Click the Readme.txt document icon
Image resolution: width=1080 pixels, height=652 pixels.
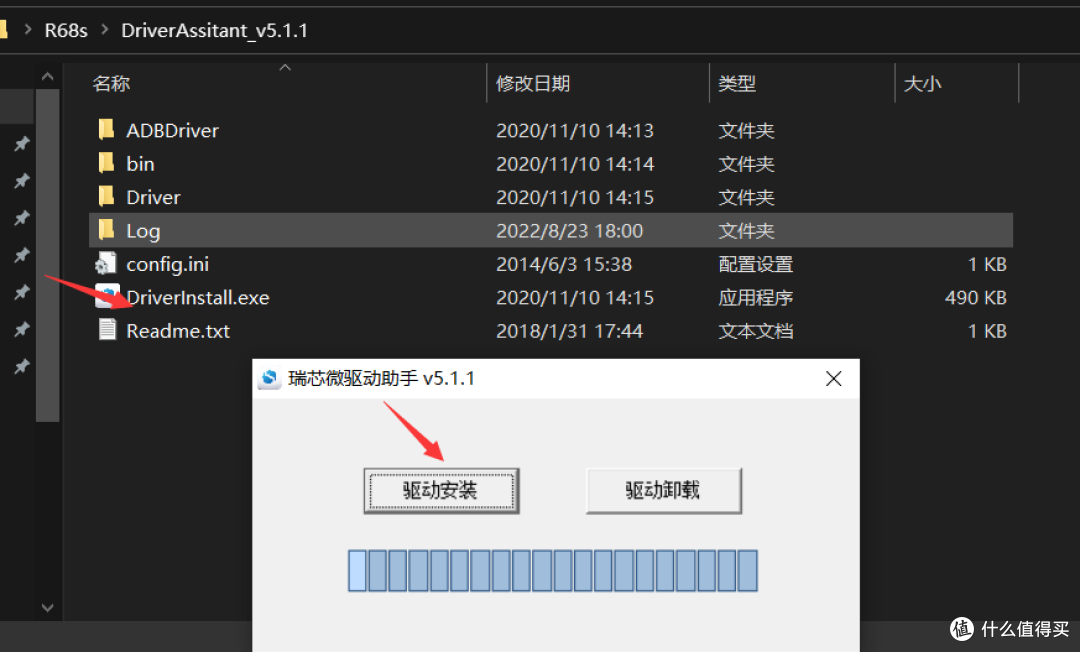[x=107, y=330]
